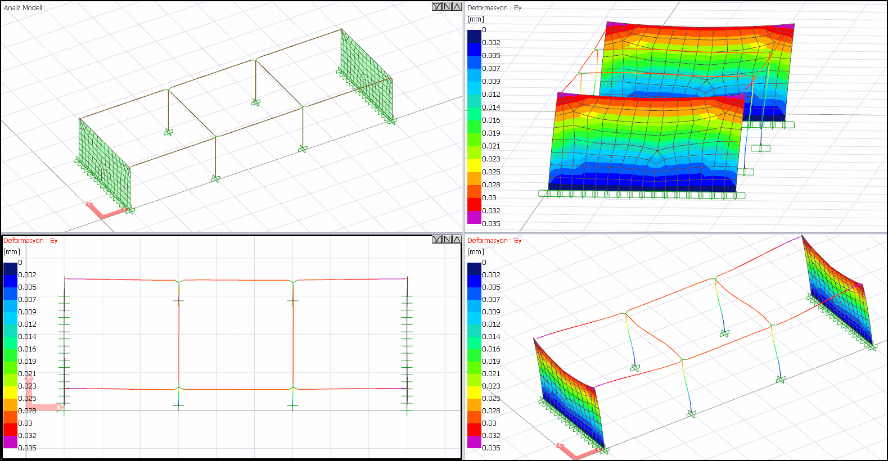
Task: Click the N icon in Analiz Modeli view
Action: click(445, 6)
